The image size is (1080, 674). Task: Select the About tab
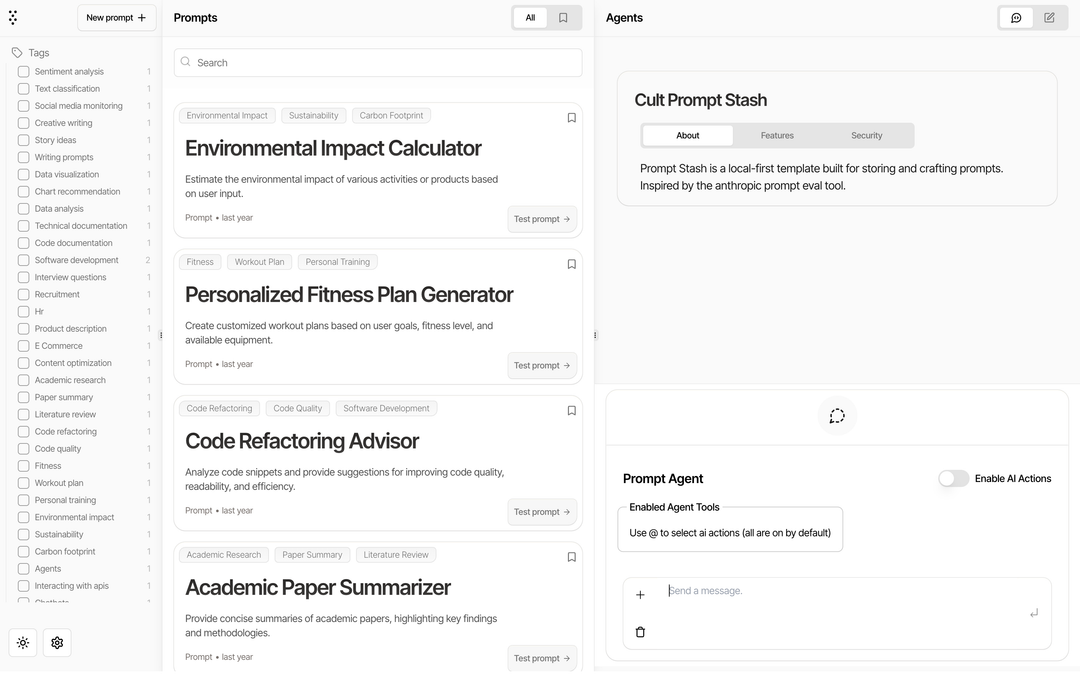click(687, 136)
